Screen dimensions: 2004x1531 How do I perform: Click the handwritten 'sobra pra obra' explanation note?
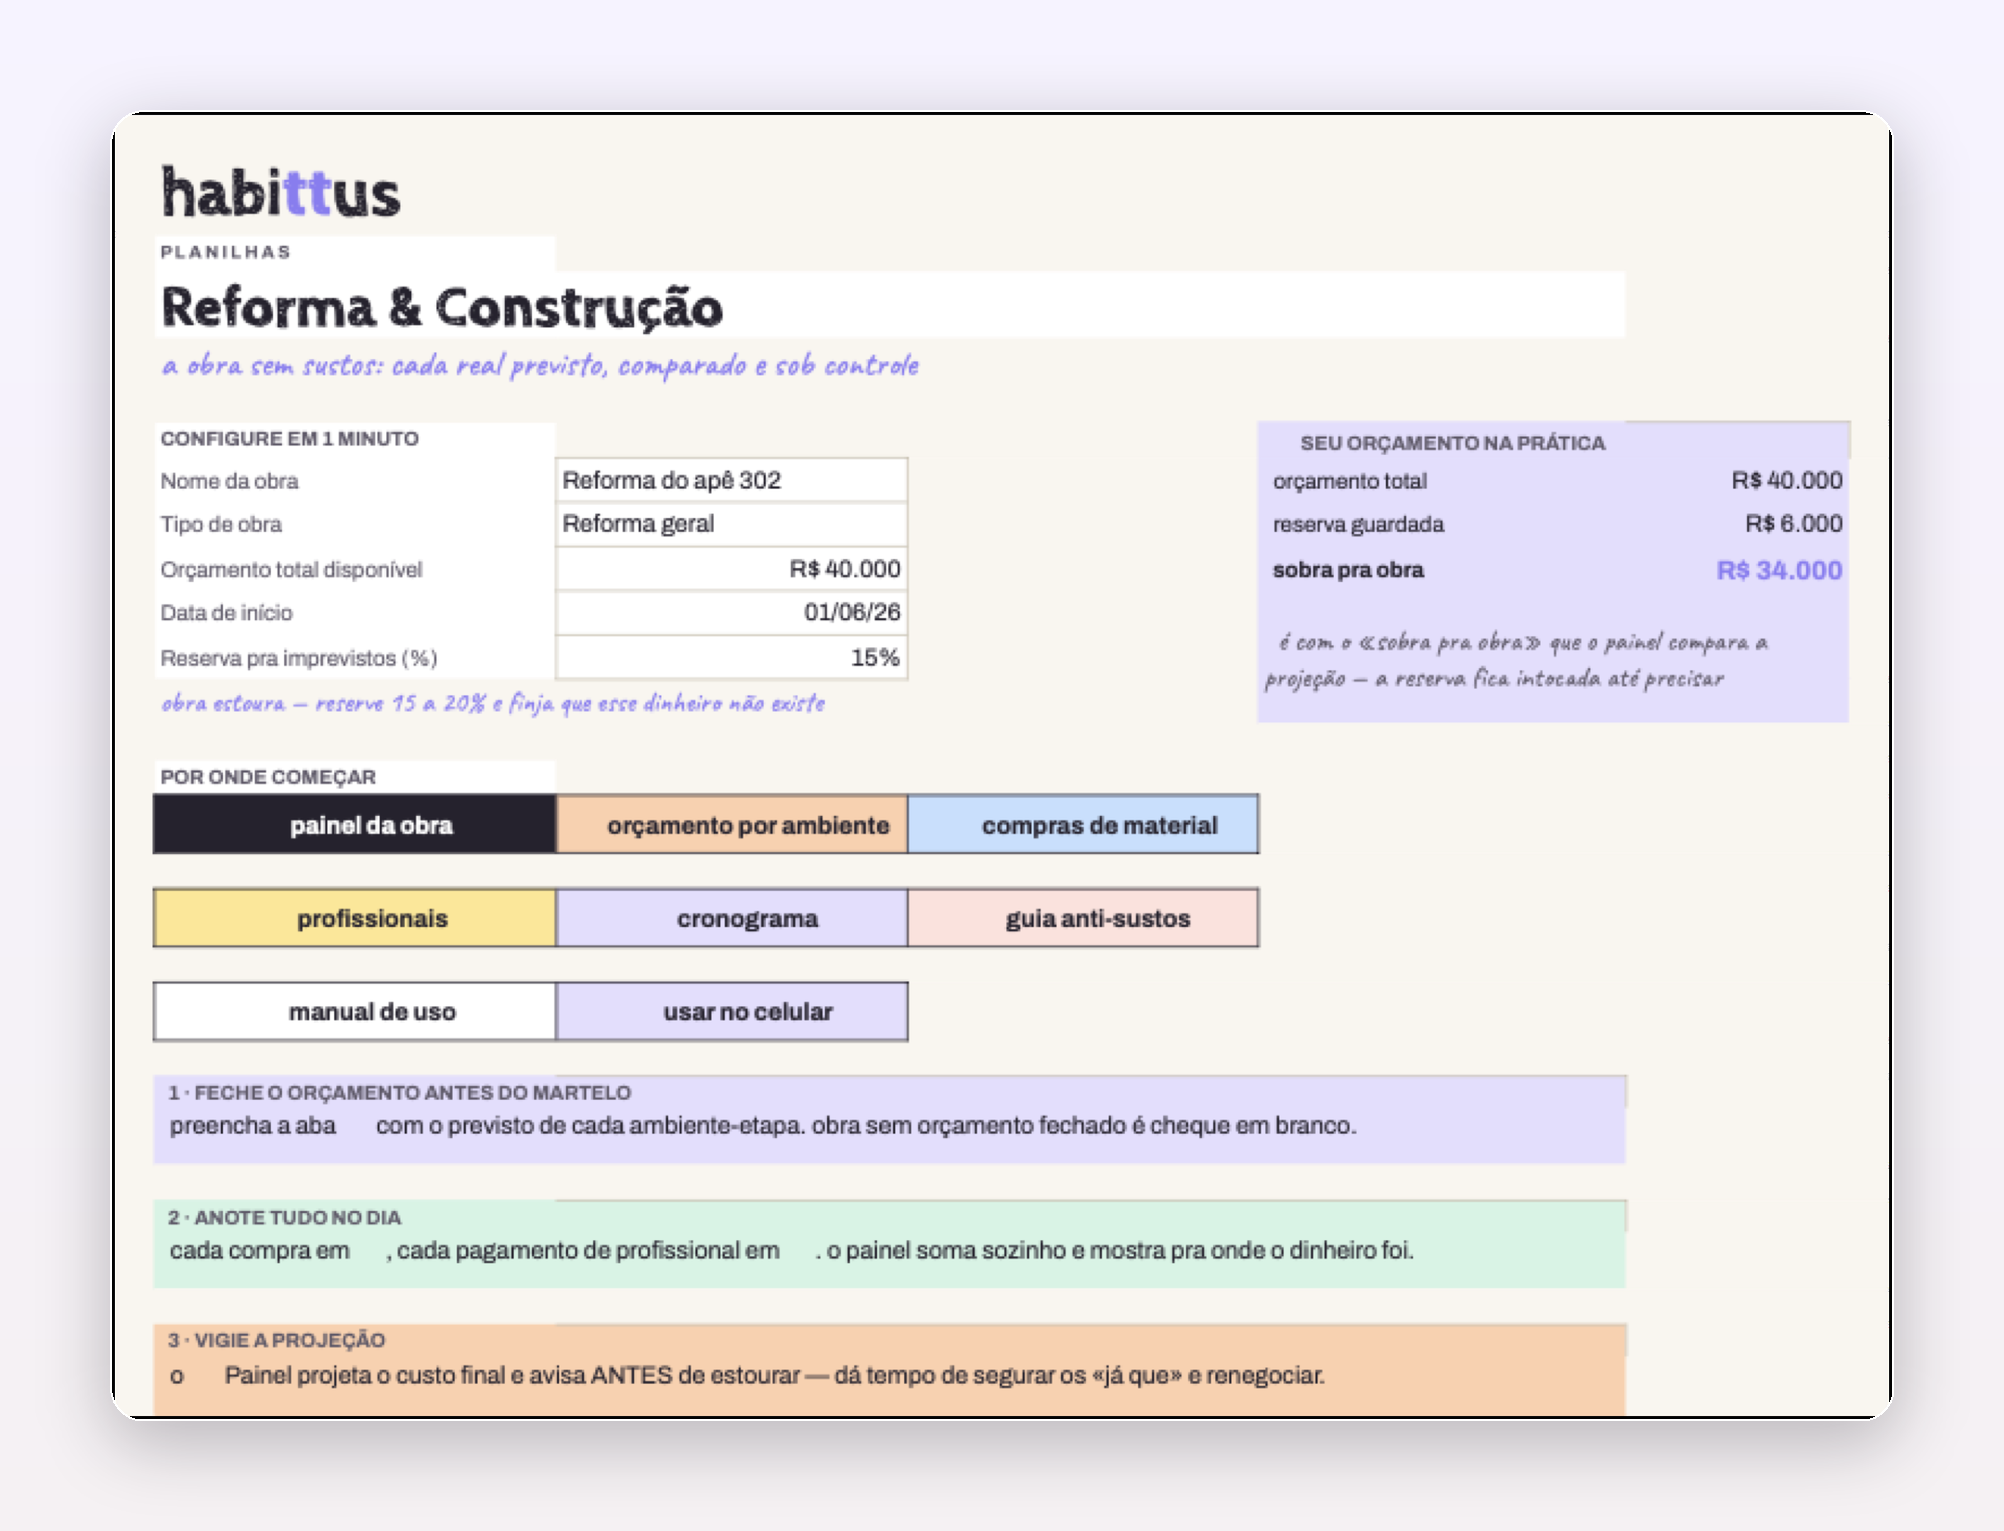(1516, 661)
